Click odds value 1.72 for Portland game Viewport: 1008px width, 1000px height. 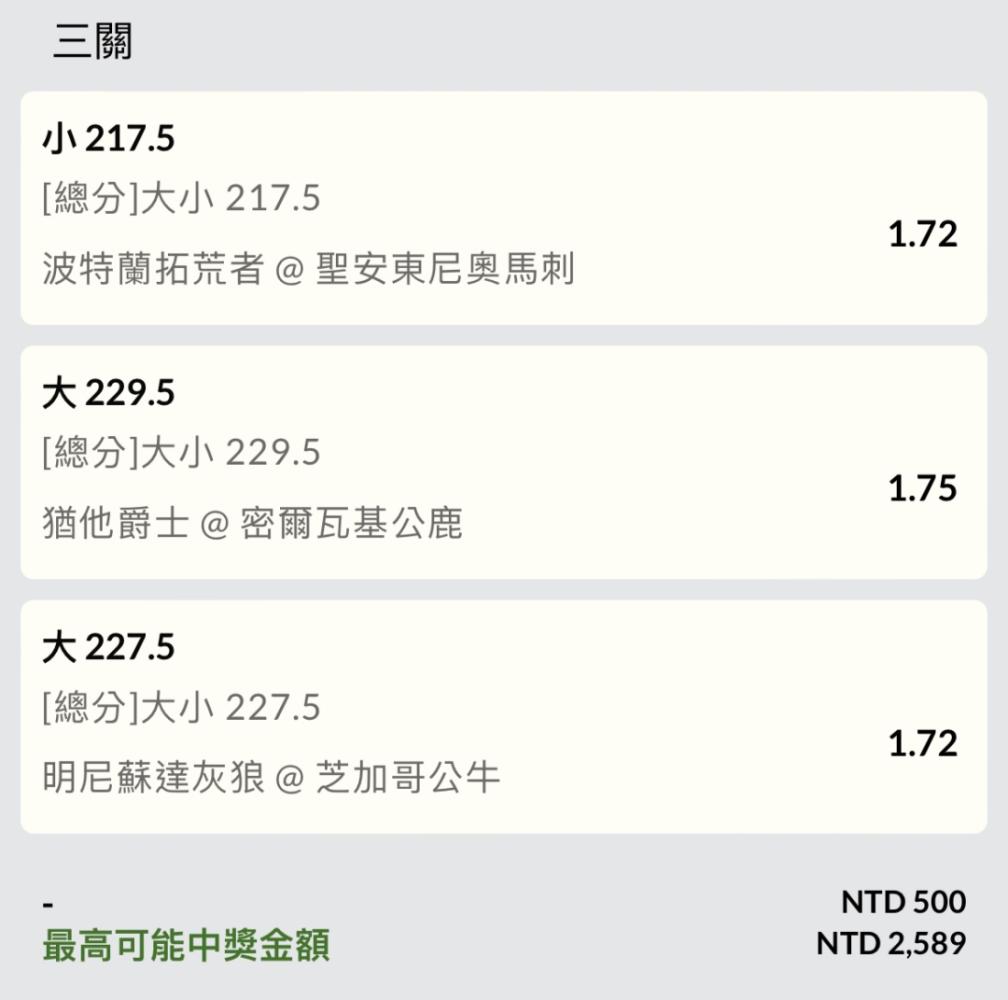point(922,235)
